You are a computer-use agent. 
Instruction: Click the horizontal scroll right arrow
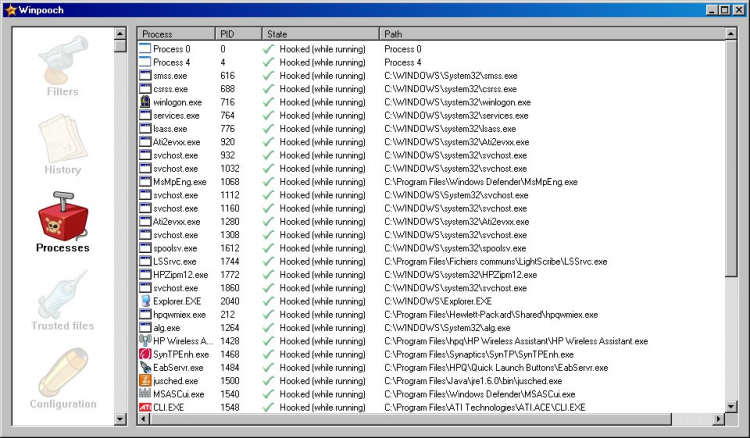718,419
